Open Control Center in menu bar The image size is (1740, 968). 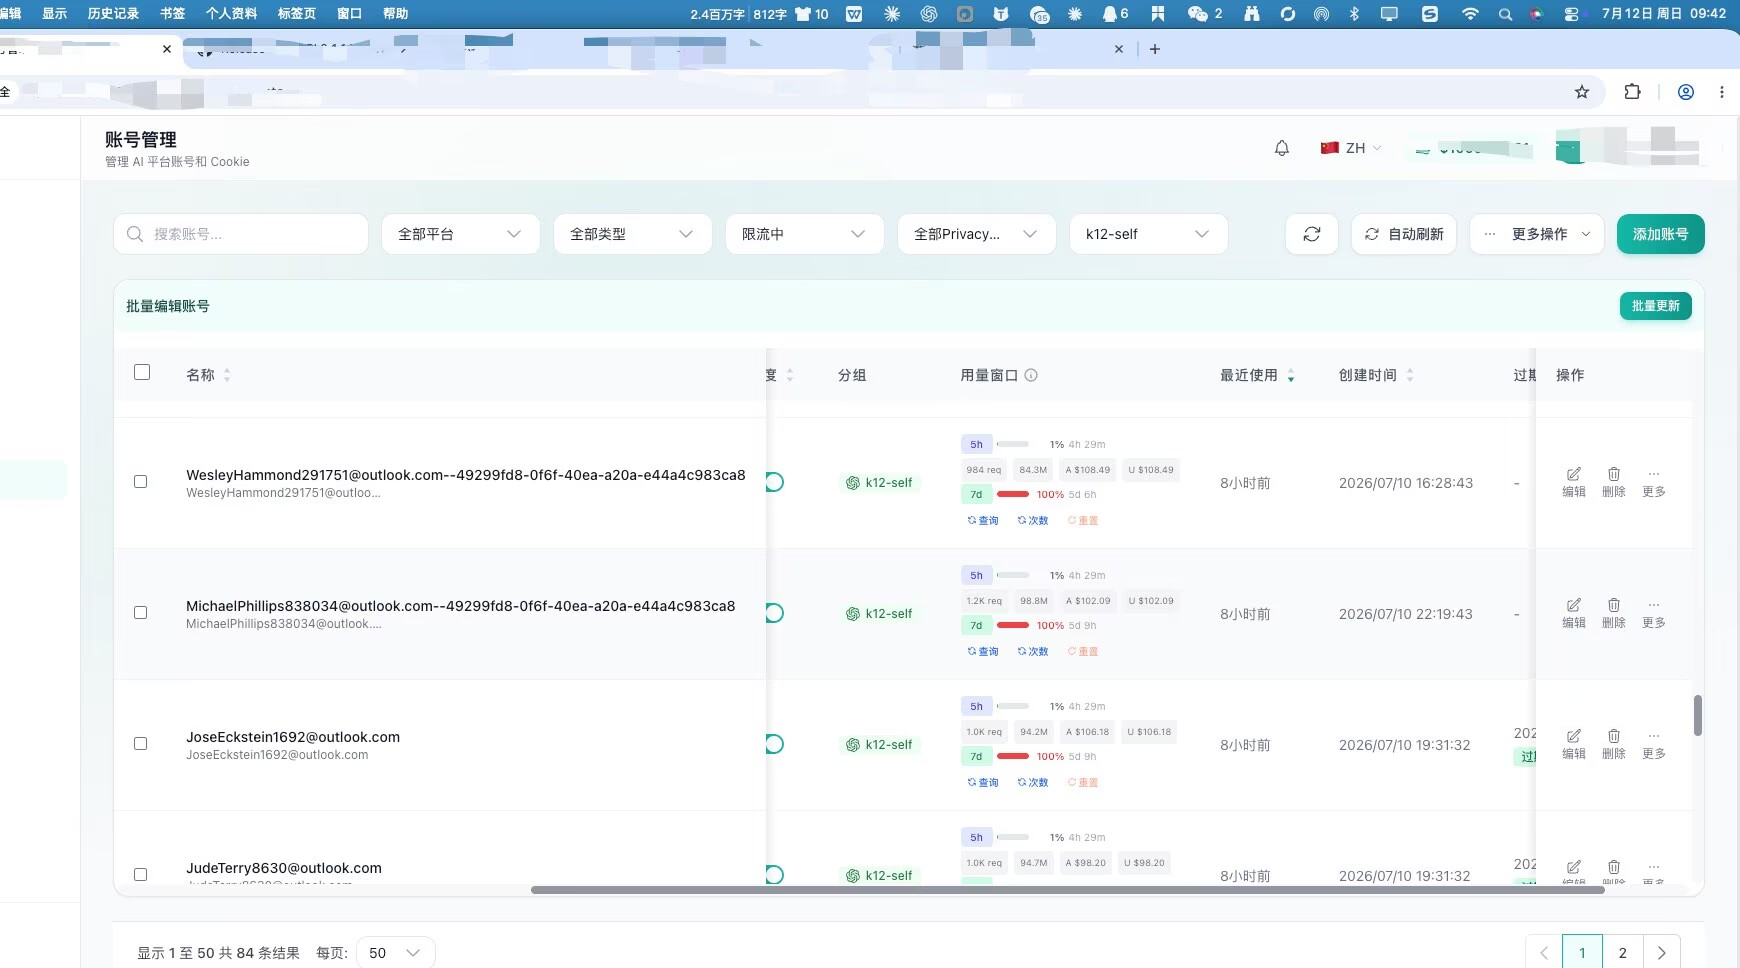point(1571,14)
